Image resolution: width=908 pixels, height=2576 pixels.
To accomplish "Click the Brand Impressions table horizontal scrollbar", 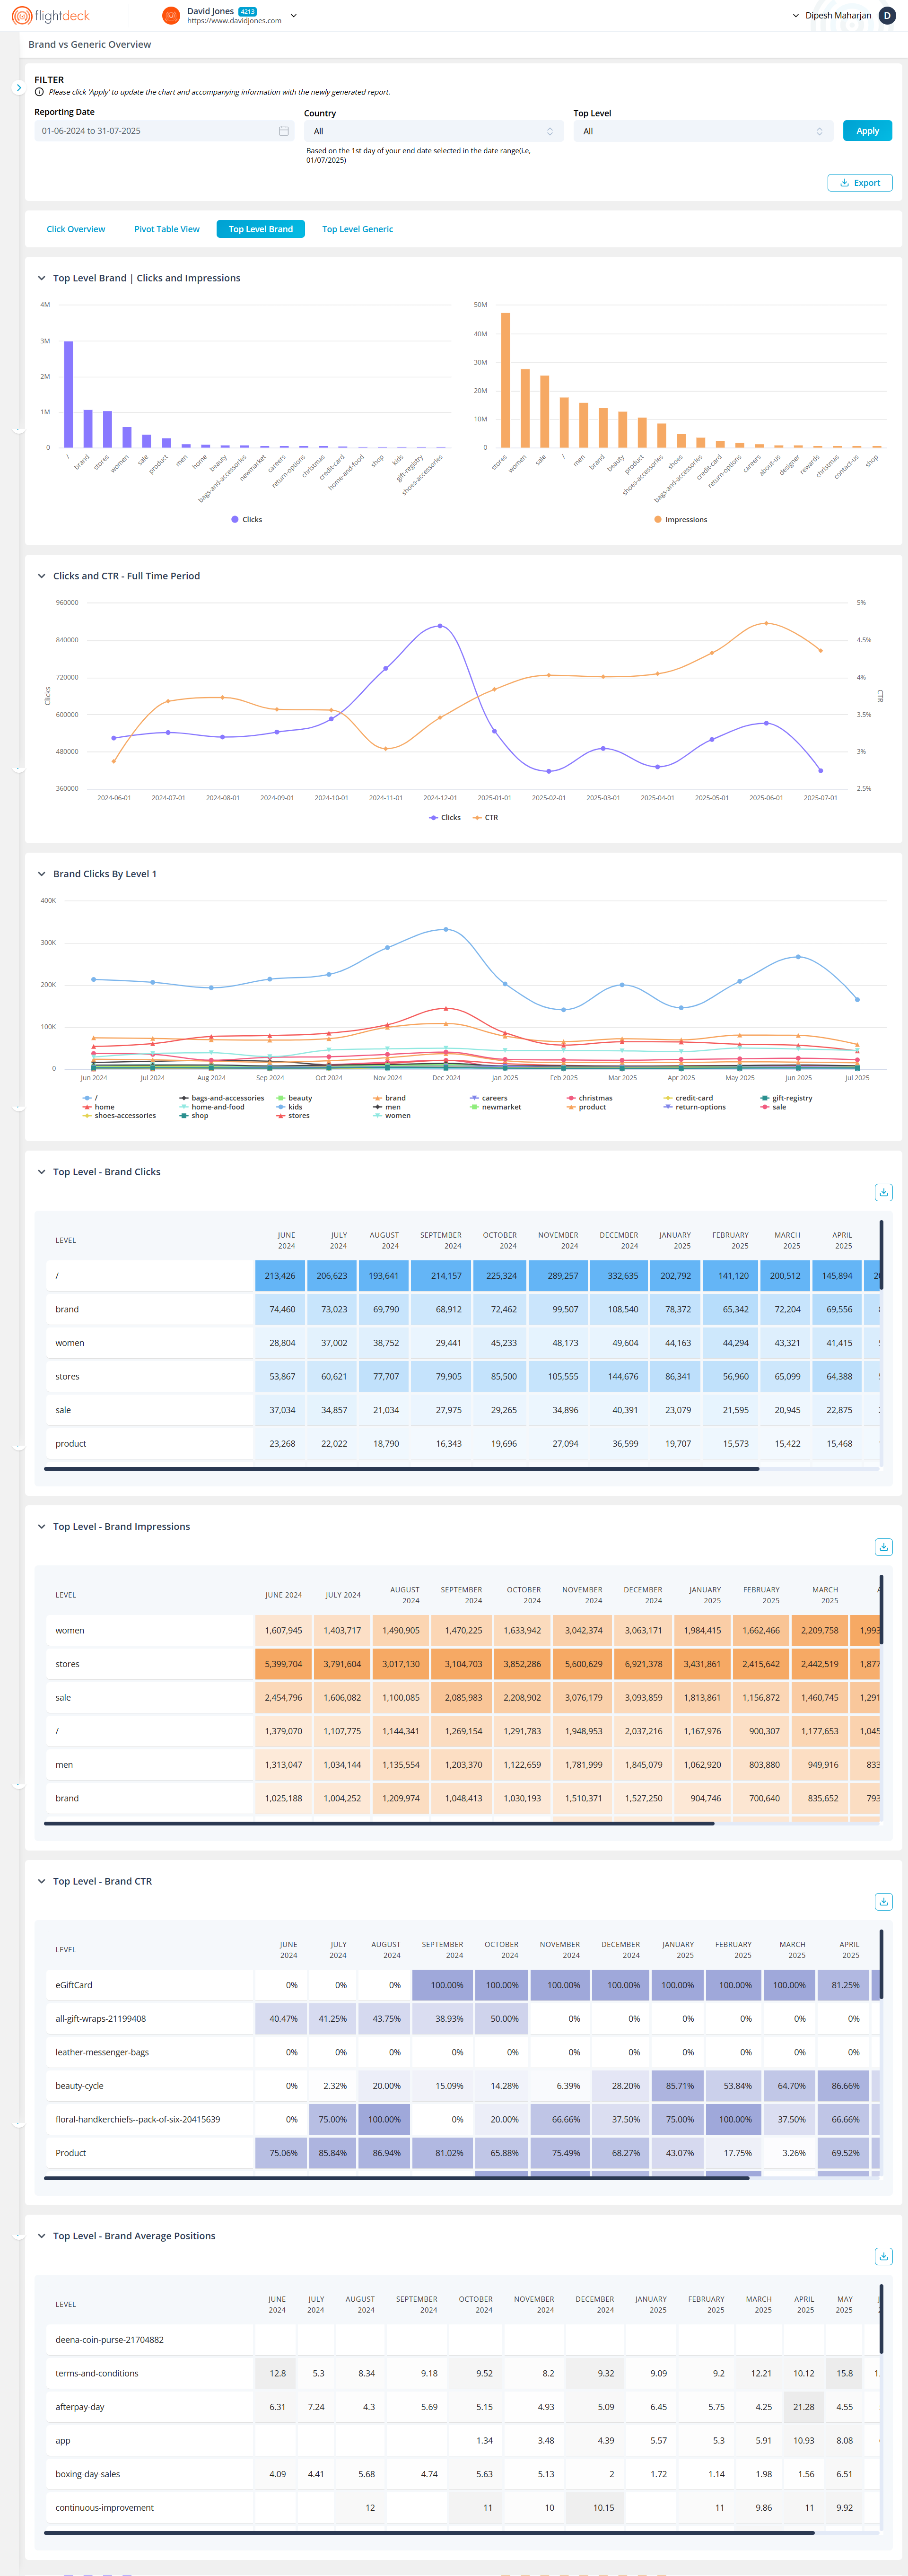I will point(379,1824).
